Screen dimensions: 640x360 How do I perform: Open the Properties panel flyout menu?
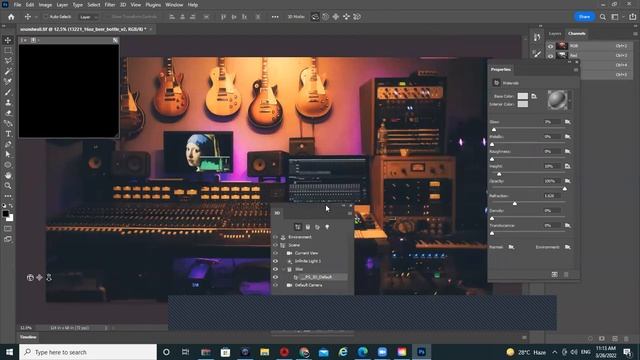click(x=576, y=70)
